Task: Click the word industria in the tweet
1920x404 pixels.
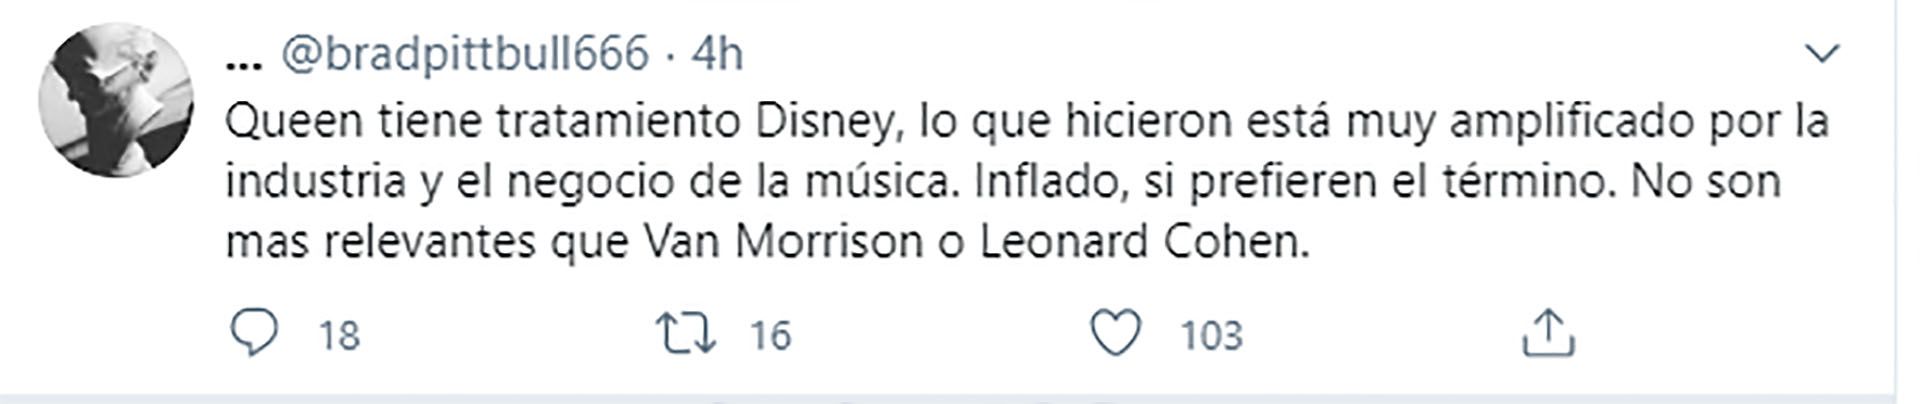Action: pyautogui.click(x=315, y=182)
